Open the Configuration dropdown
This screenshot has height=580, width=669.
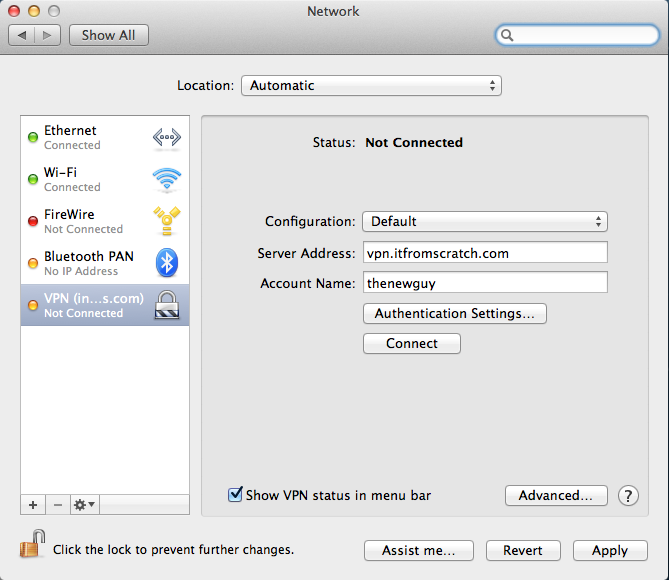click(485, 222)
